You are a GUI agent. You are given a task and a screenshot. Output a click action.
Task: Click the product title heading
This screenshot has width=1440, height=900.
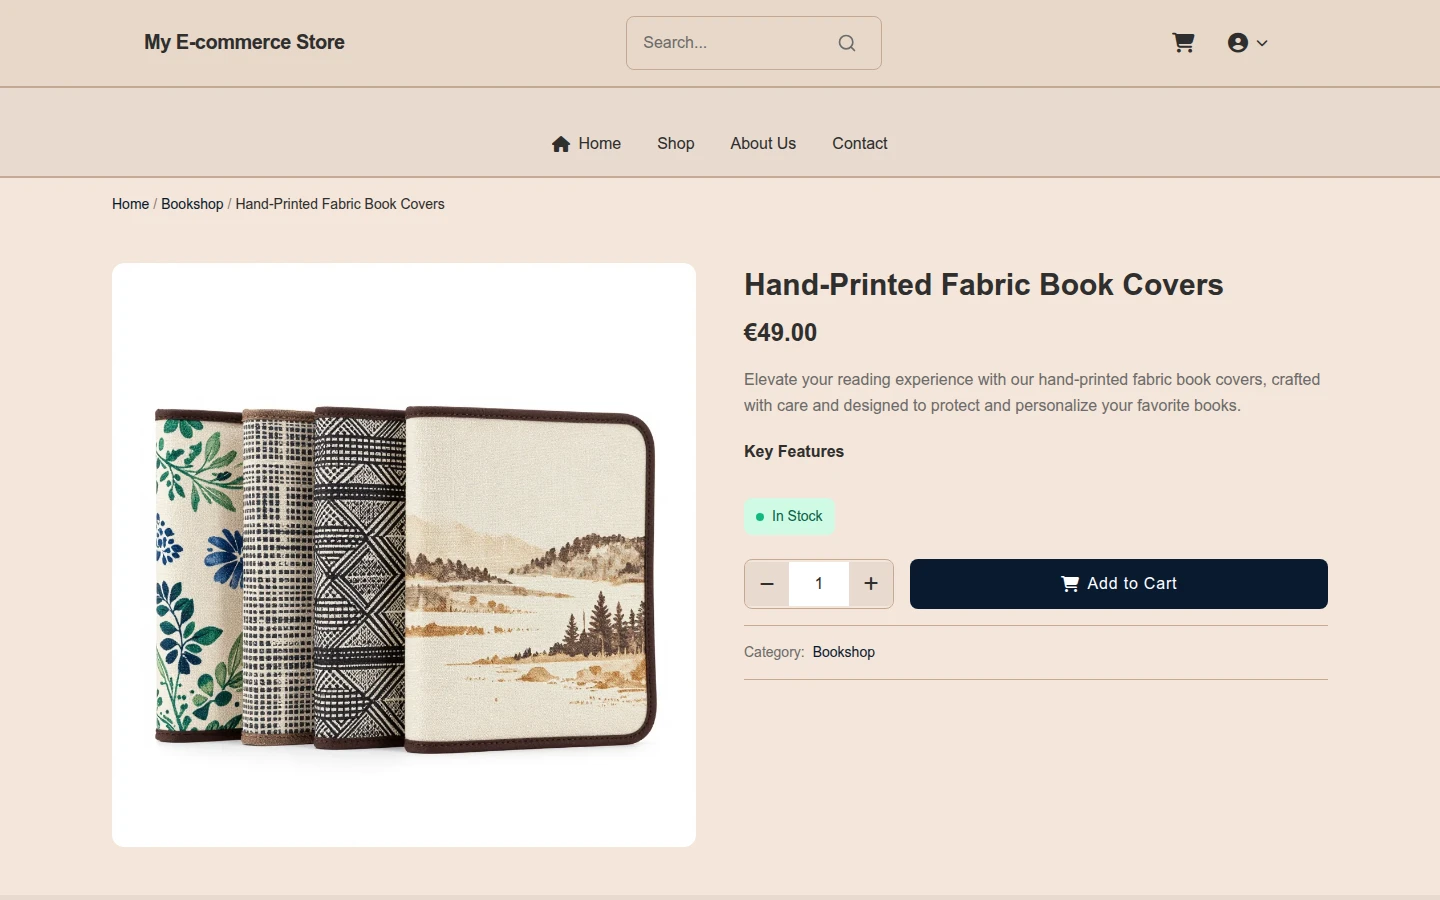point(984,285)
